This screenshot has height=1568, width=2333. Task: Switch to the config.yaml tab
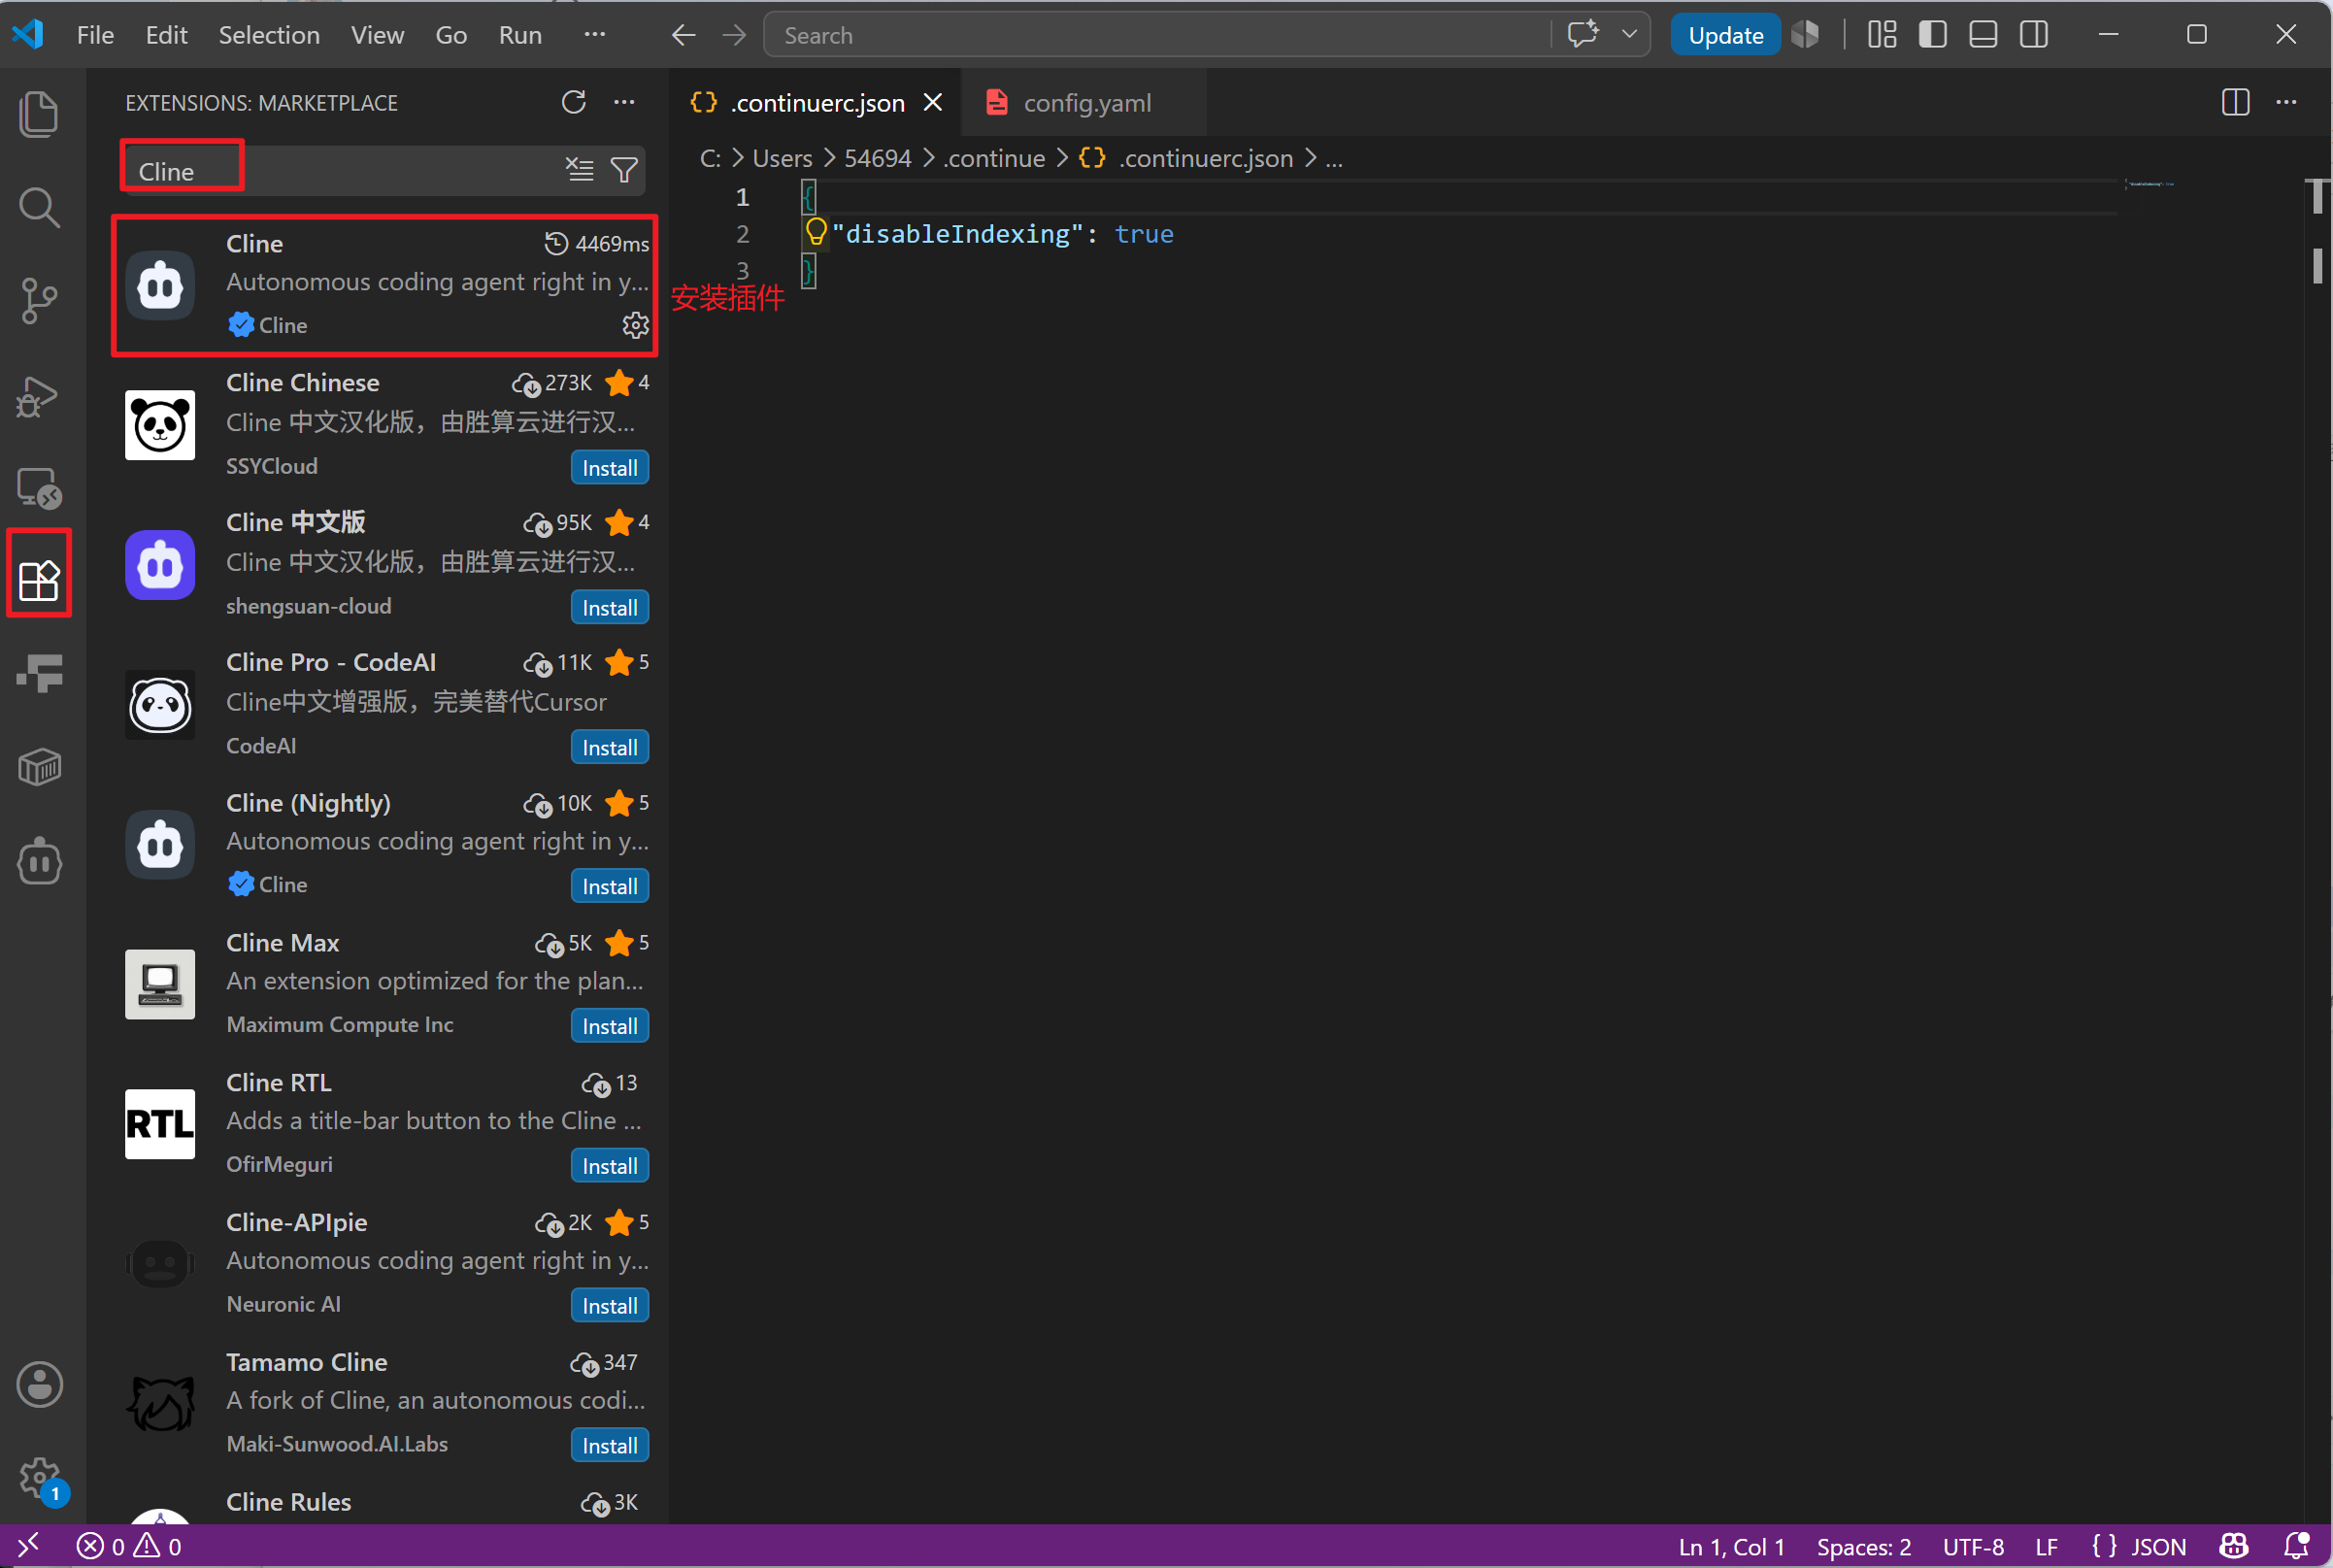point(1086,103)
